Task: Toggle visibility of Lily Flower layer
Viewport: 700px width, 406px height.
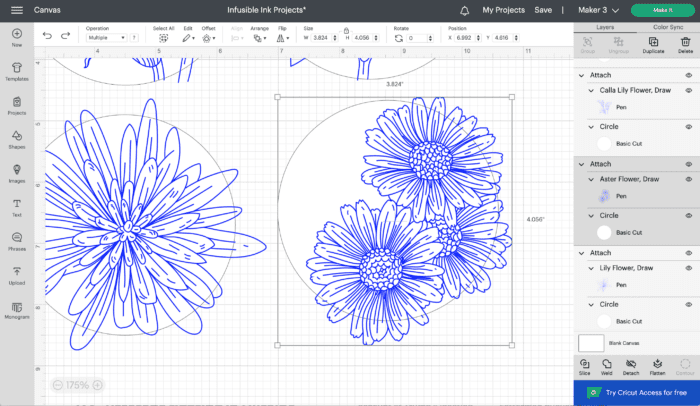Action: coord(689,267)
